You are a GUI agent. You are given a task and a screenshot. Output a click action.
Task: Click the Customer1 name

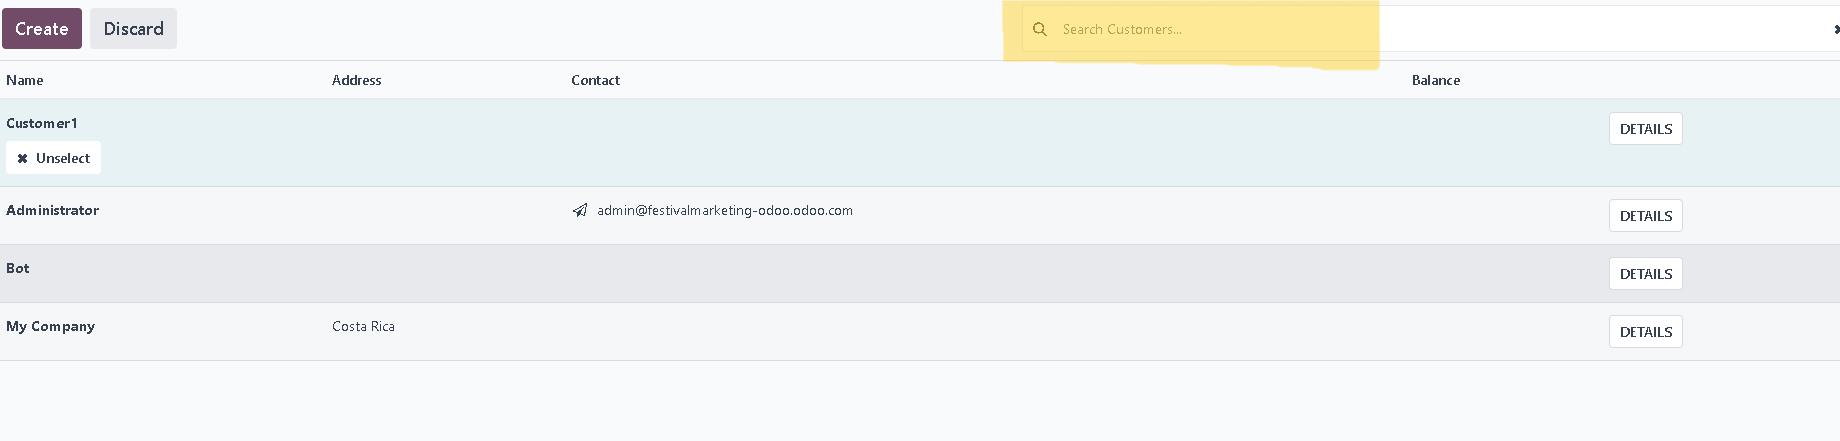click(x=41, y=123)
